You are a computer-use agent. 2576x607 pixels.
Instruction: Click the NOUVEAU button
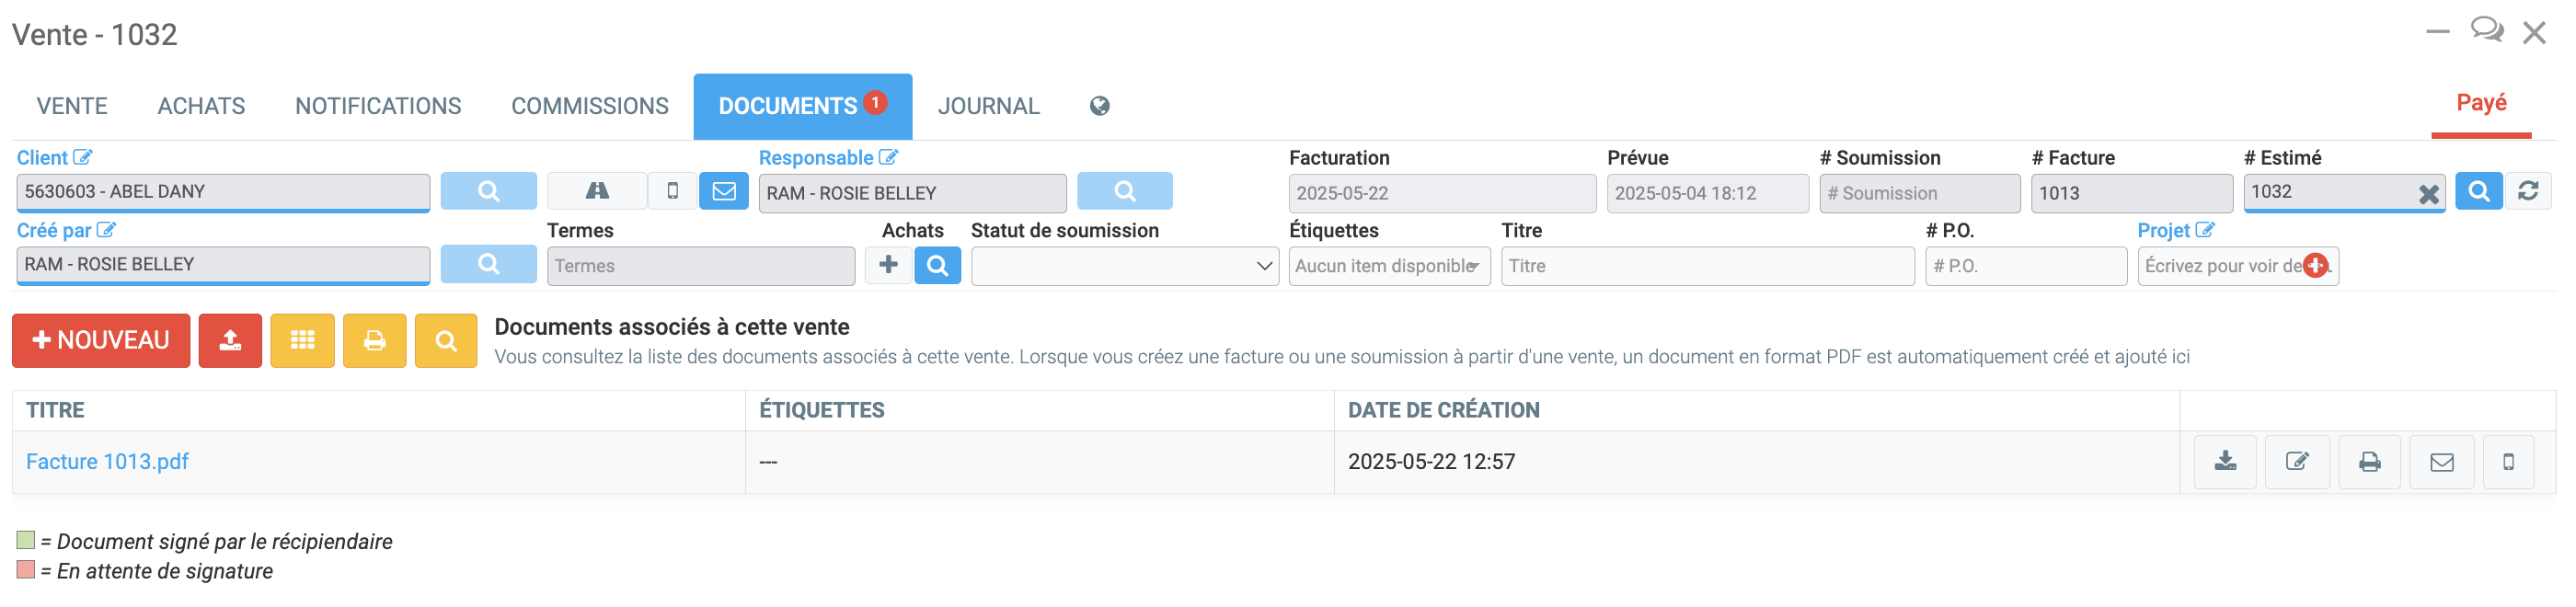pos(101,341)
